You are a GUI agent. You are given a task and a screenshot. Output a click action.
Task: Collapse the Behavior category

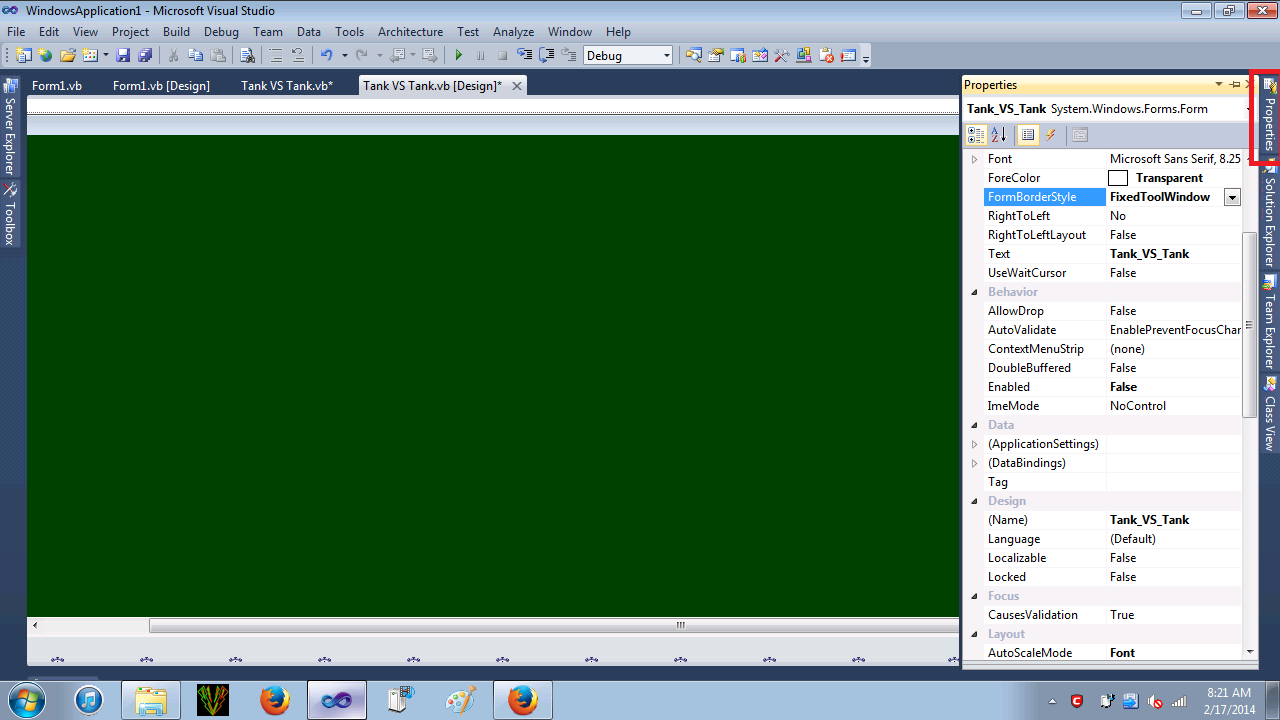(x=975, y=292)
